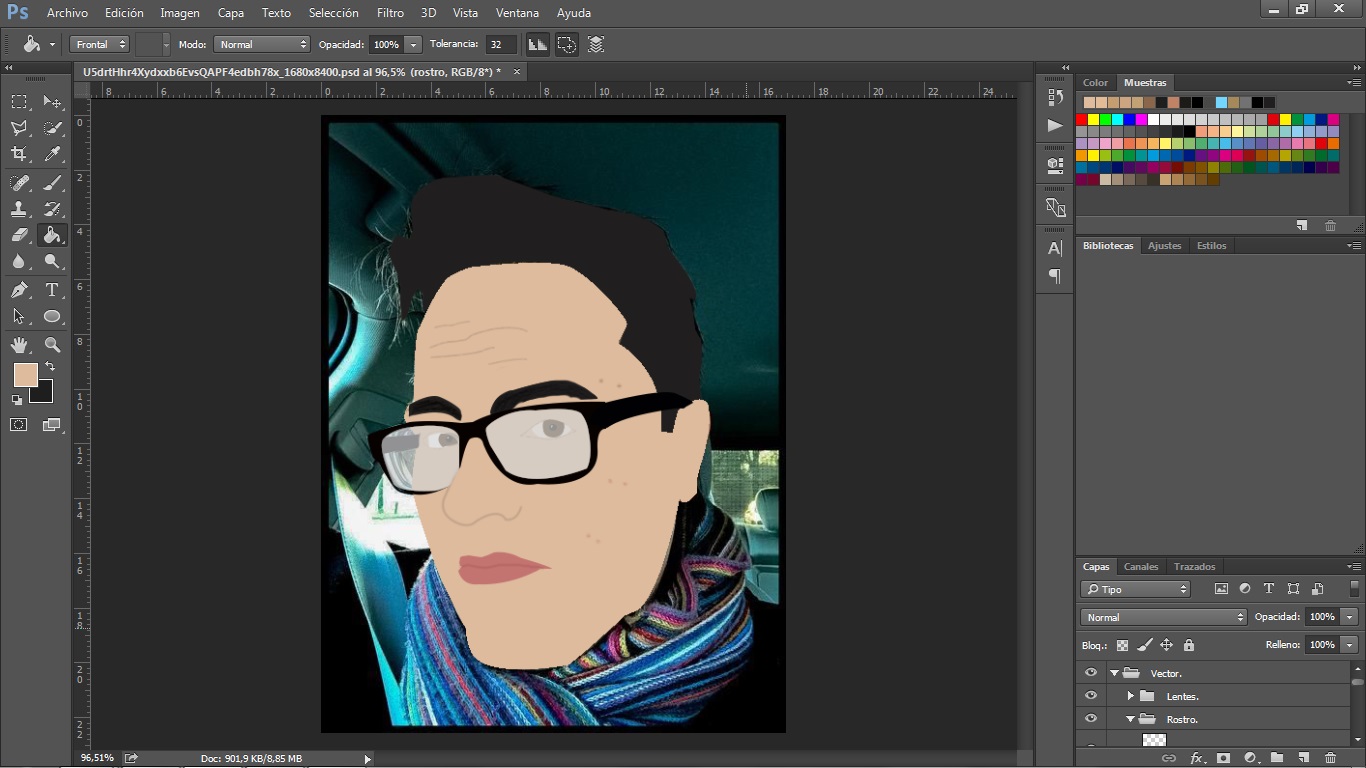Open the Frontal fill source dropdown
This screenshot has width=1366, height=768.
99,44
